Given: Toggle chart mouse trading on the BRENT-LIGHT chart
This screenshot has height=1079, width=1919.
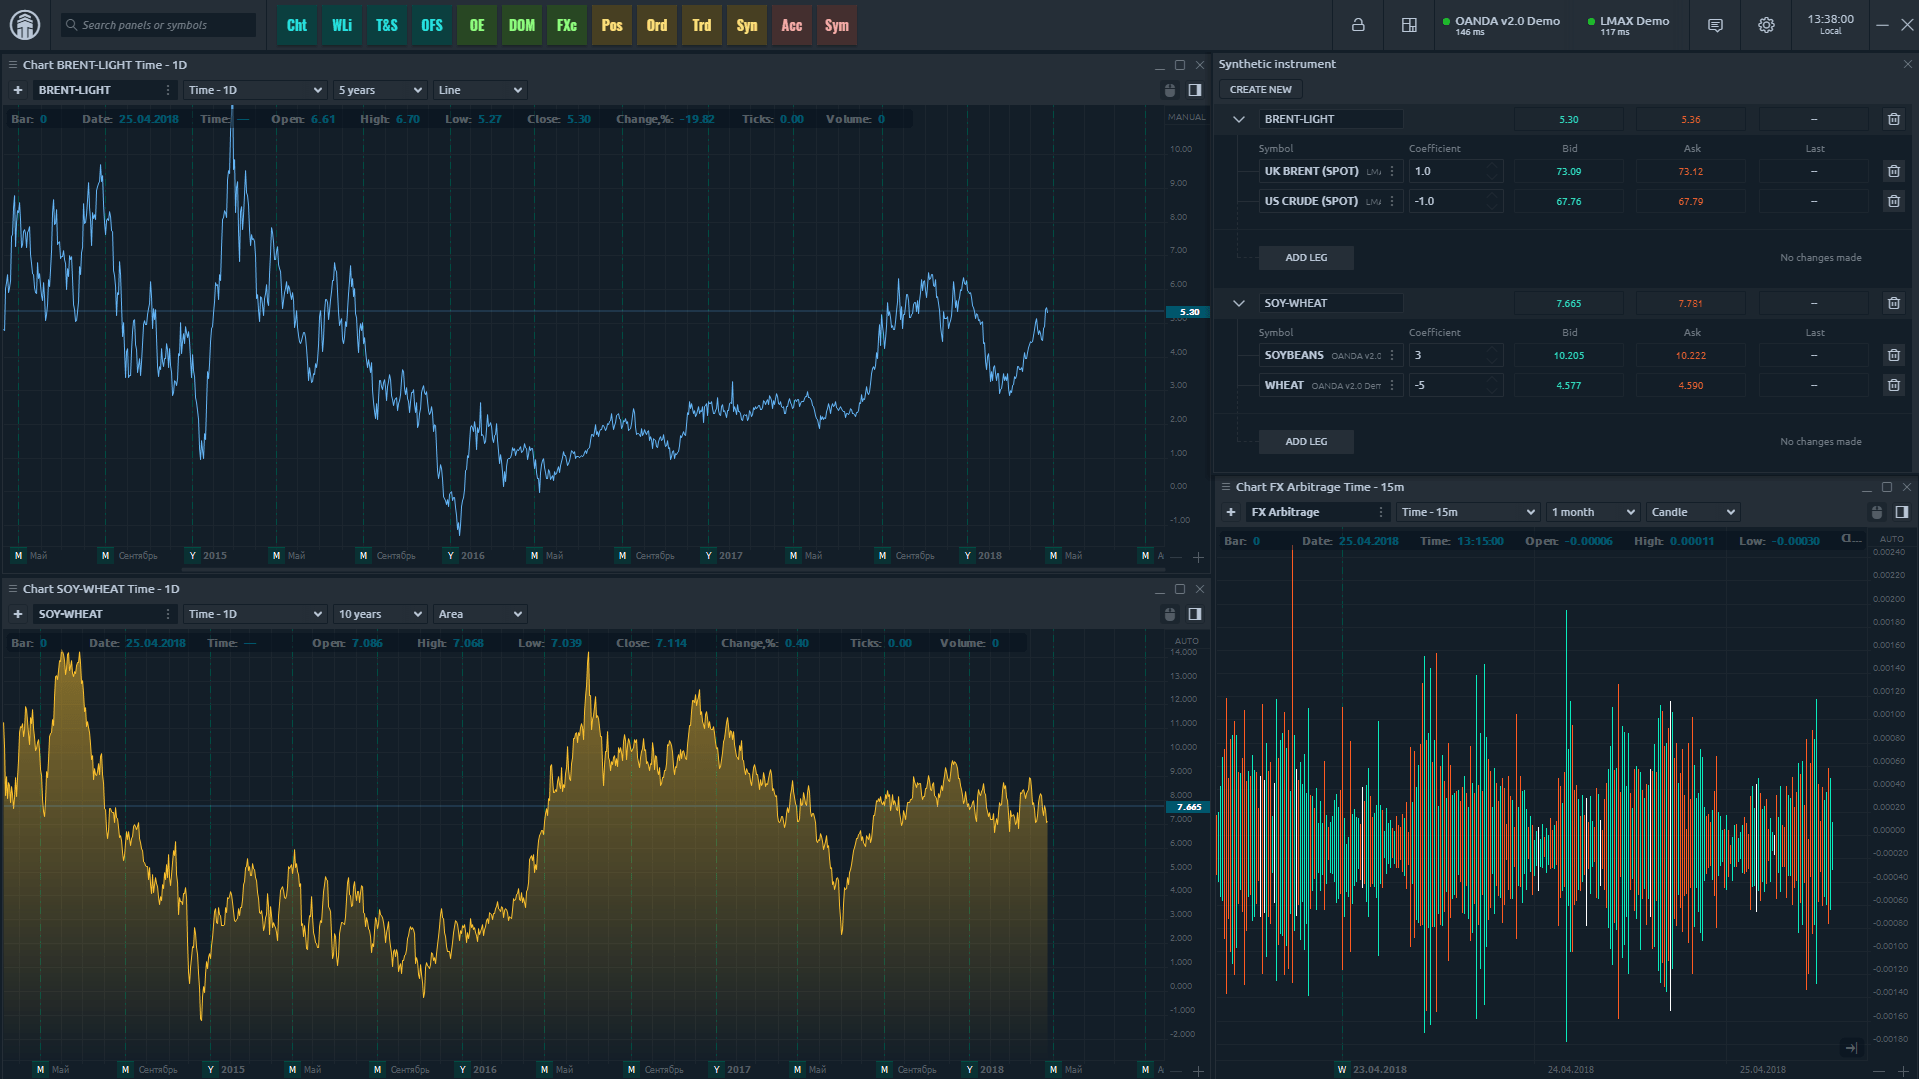Looking at the screenshot, I should 1169,89.
